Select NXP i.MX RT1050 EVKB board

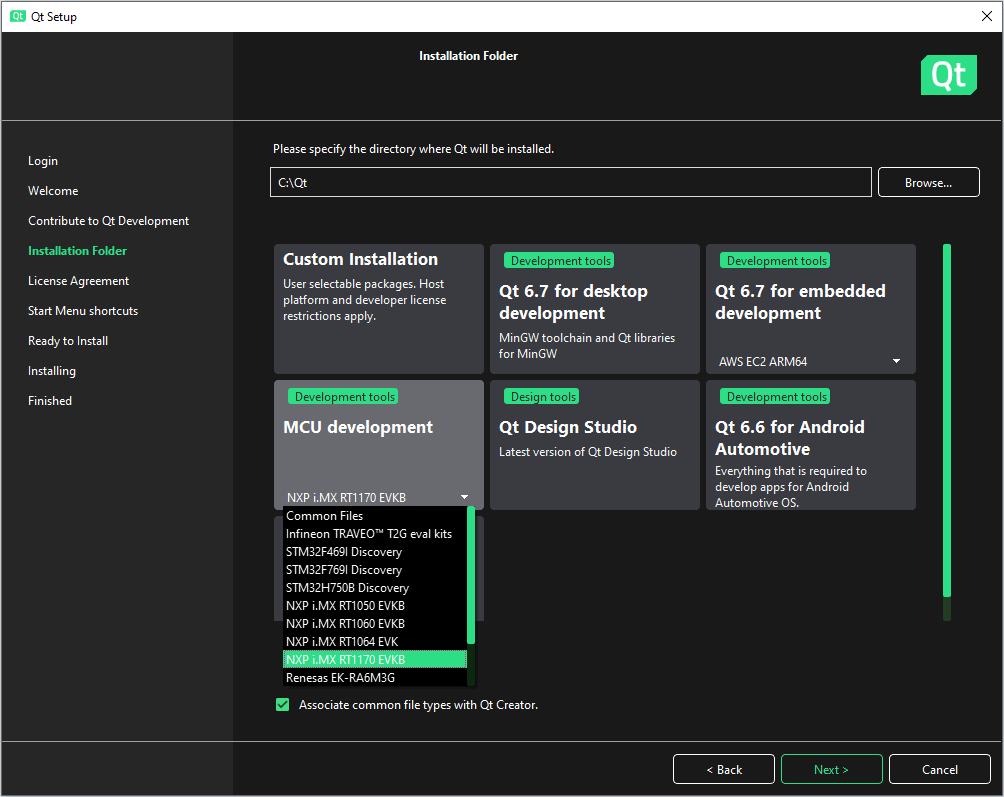click(x=347, y=605)
